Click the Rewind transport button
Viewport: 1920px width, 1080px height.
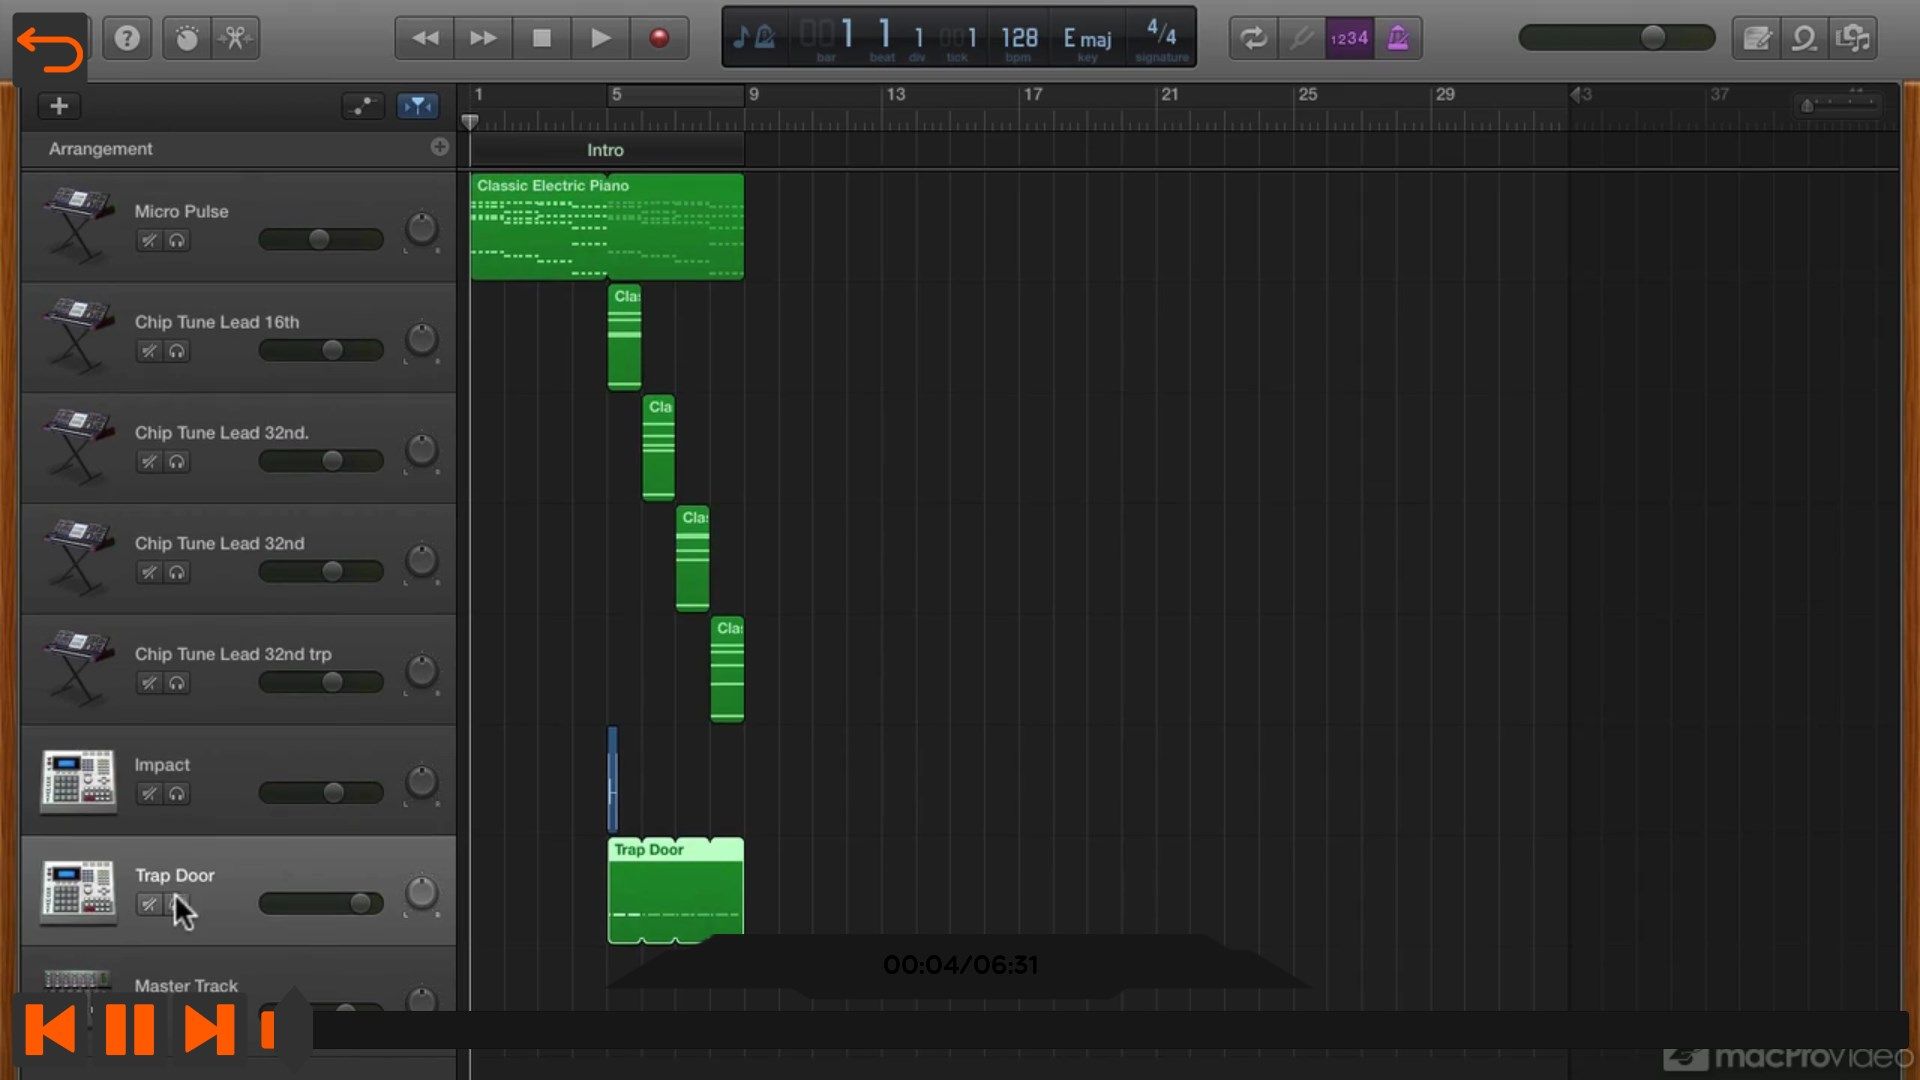(425, 38)
